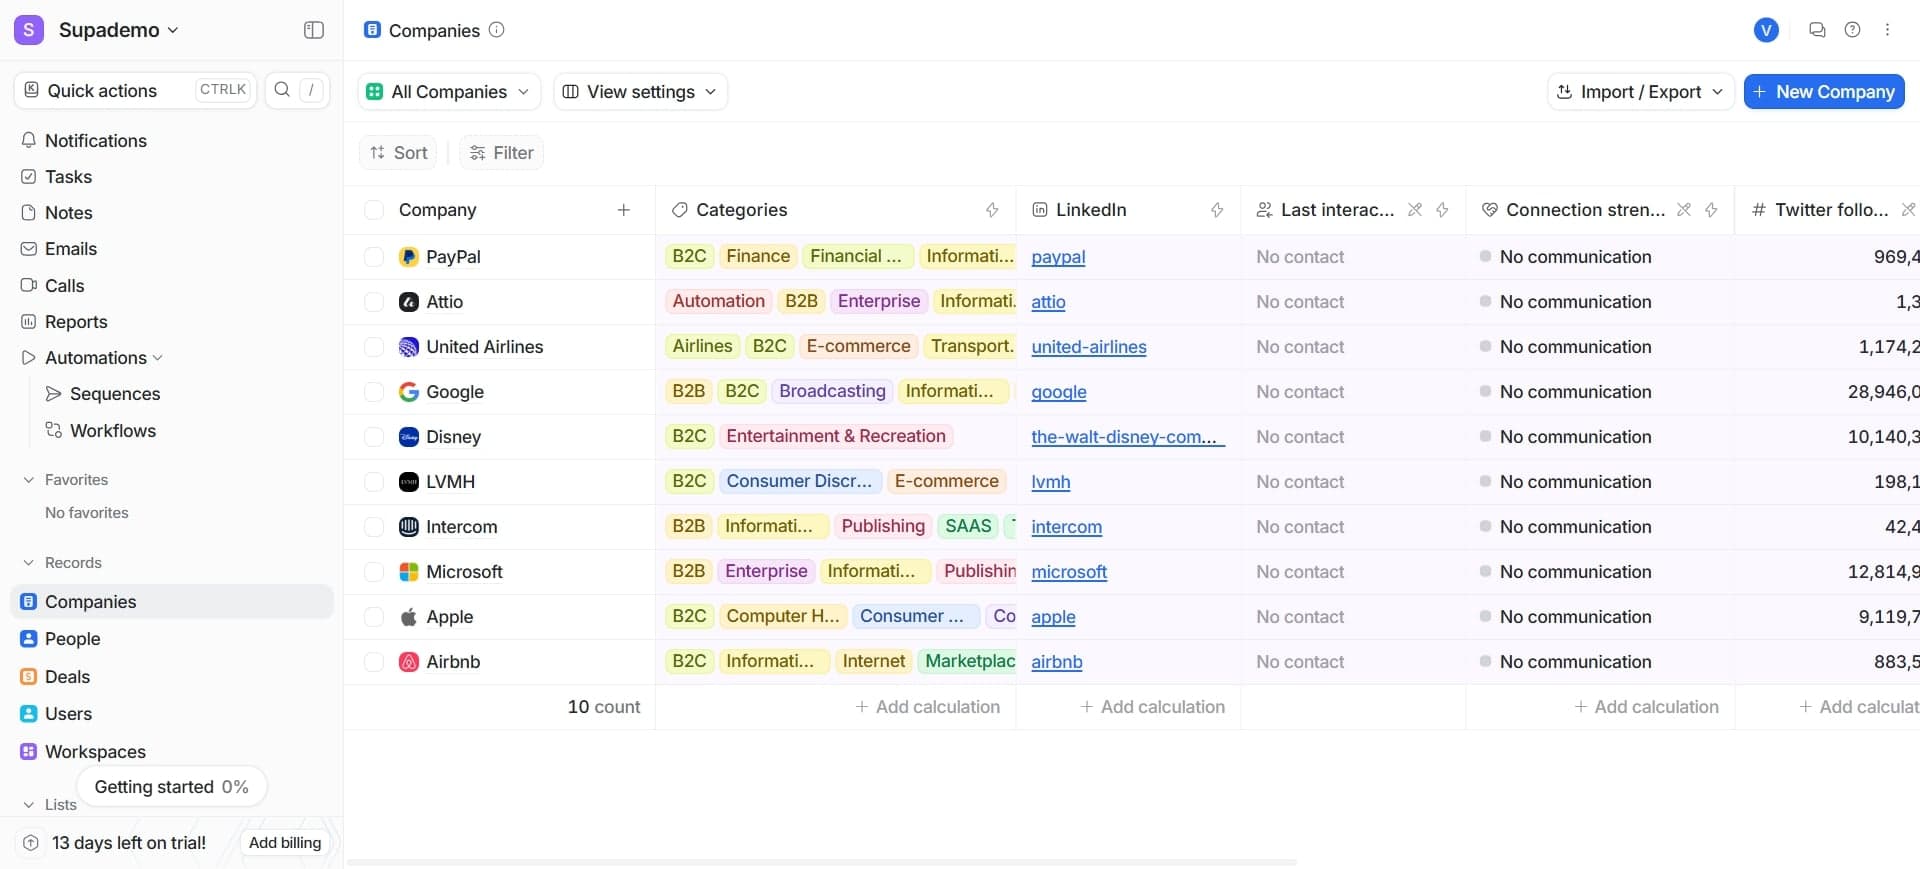Open the All Companies view dropdown
This screenshot has width=1920, height=869.
click(x=449, y=92)
